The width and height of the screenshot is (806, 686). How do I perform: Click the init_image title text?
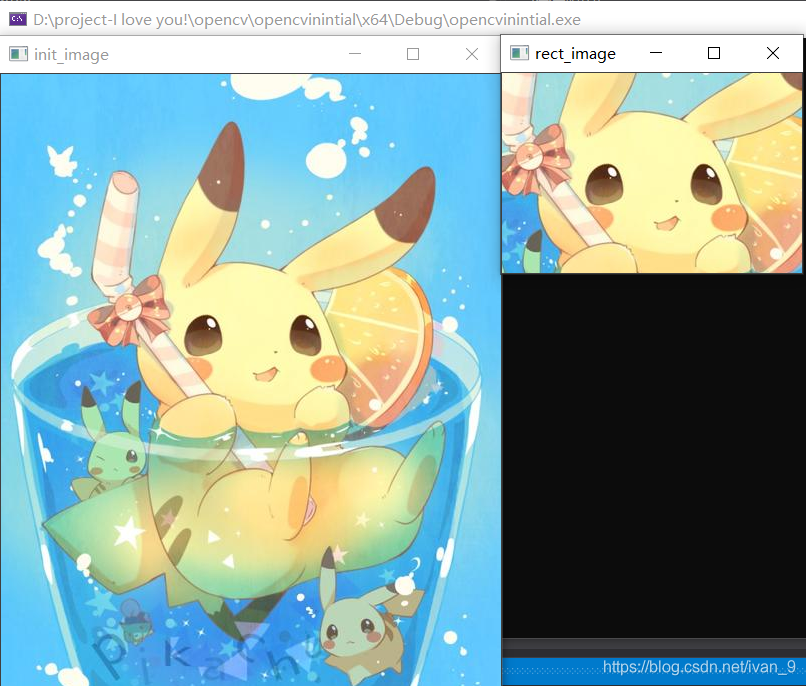tap(71, 54)
